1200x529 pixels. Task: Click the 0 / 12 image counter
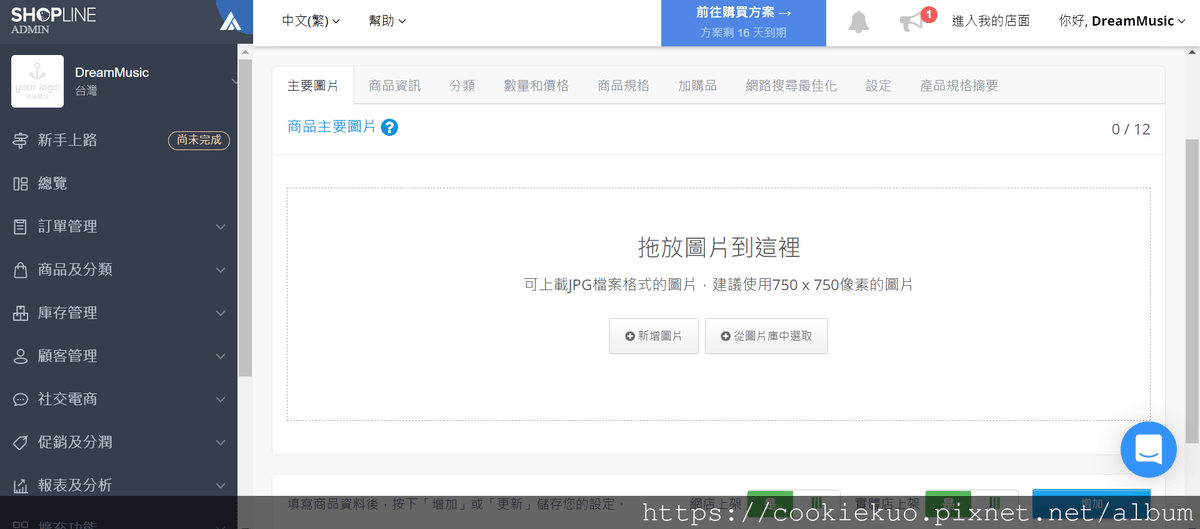pyautogui.click(x=1131, y=129)
